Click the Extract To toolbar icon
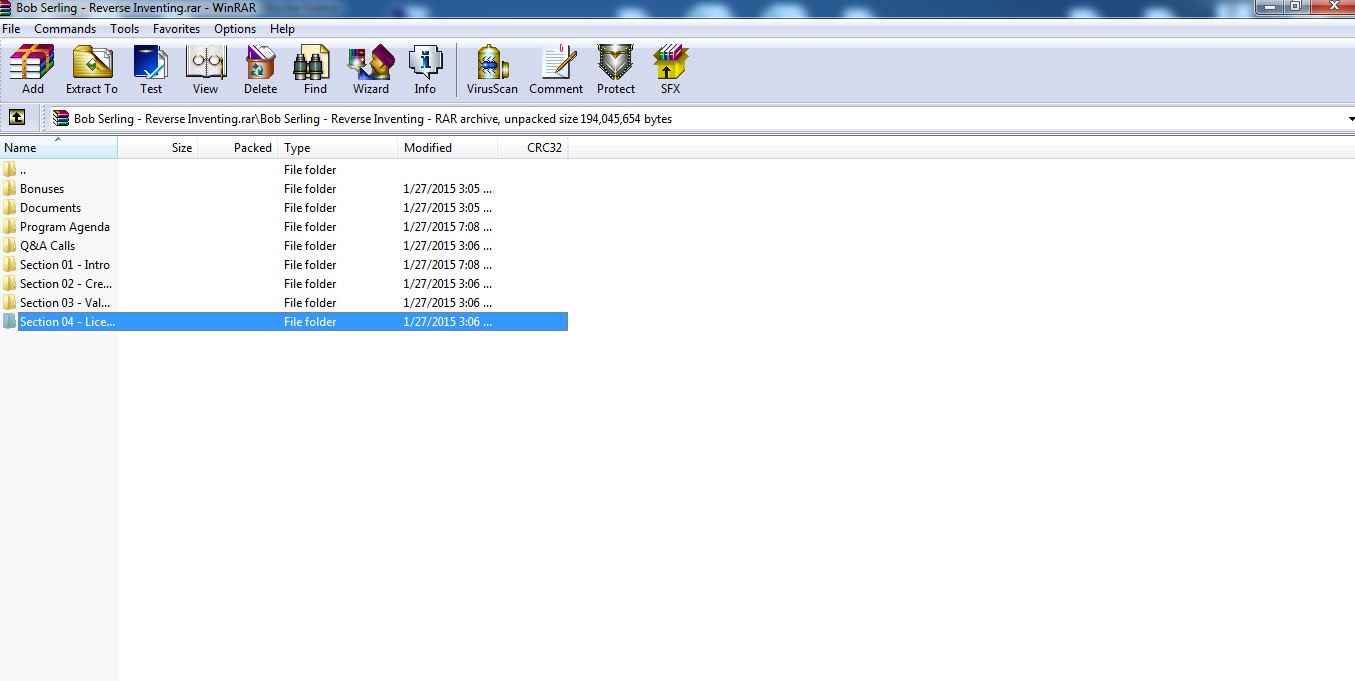 click(92, 70)
